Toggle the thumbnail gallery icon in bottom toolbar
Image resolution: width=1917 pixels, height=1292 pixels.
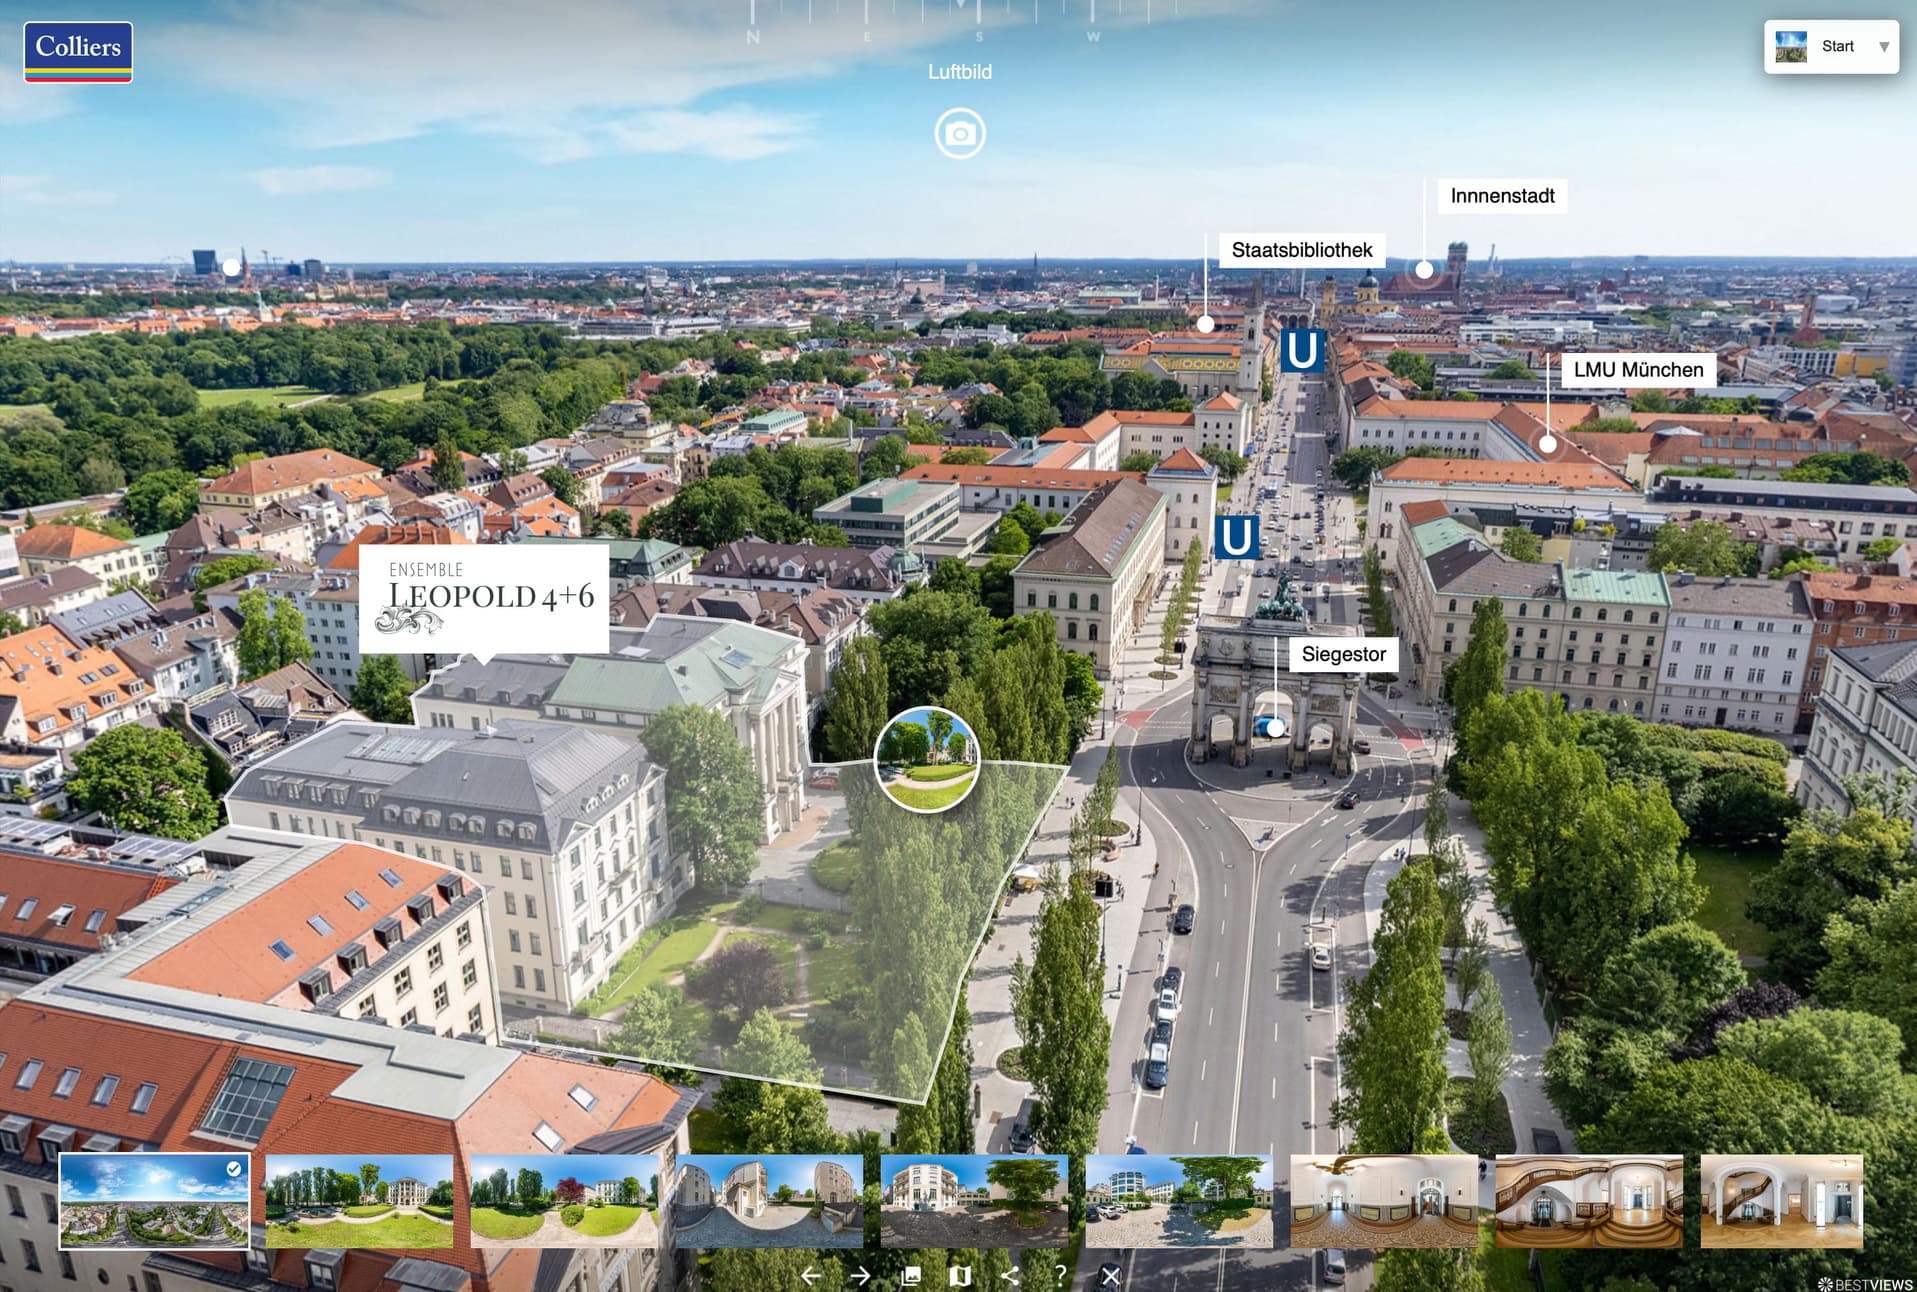pyautogui.click(x=911, y=1276)
